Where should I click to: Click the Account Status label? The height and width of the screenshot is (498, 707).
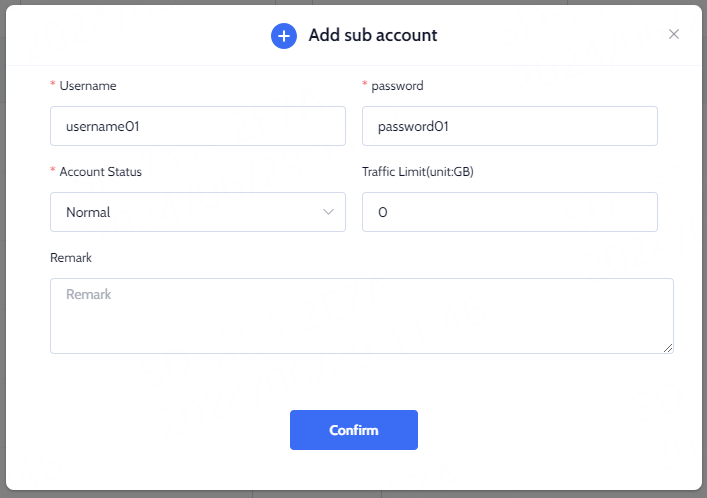101,172
